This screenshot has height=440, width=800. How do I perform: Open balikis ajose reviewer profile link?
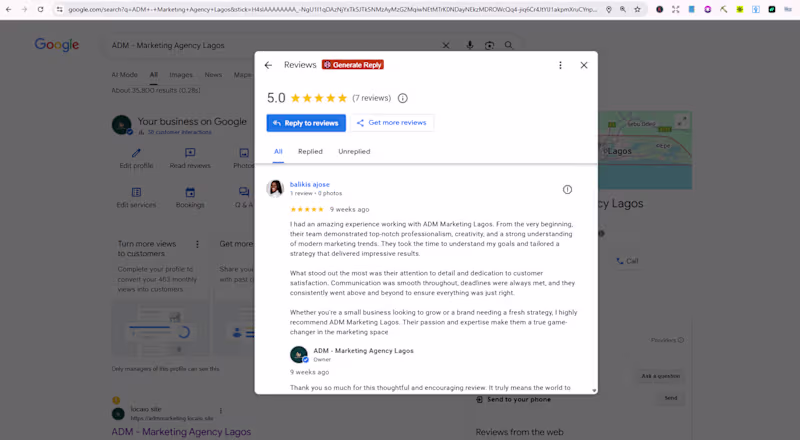[310, 184]
